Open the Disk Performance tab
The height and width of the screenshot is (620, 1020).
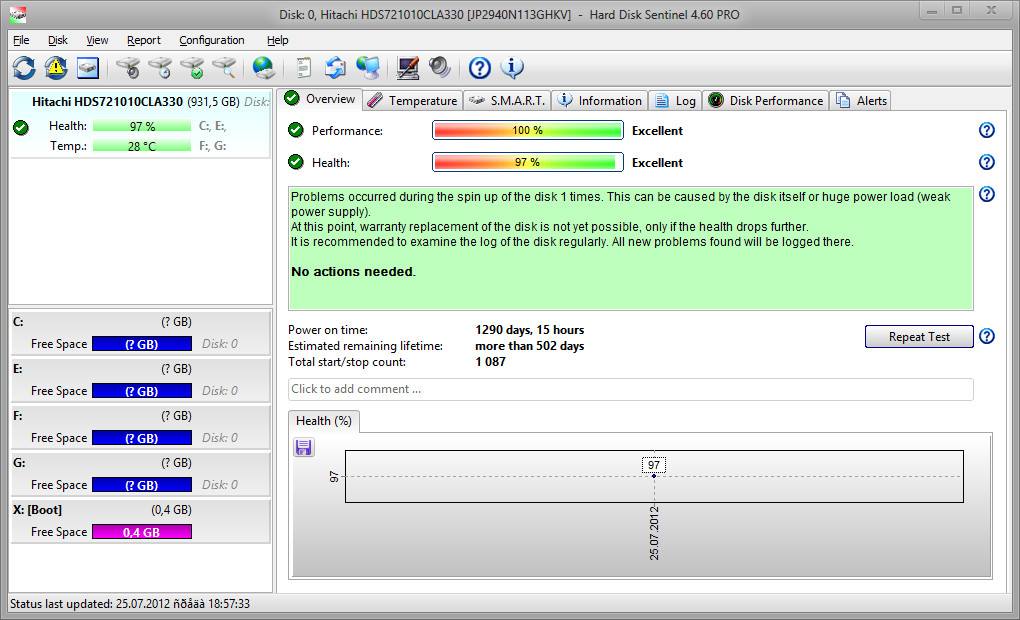[766, 100]
